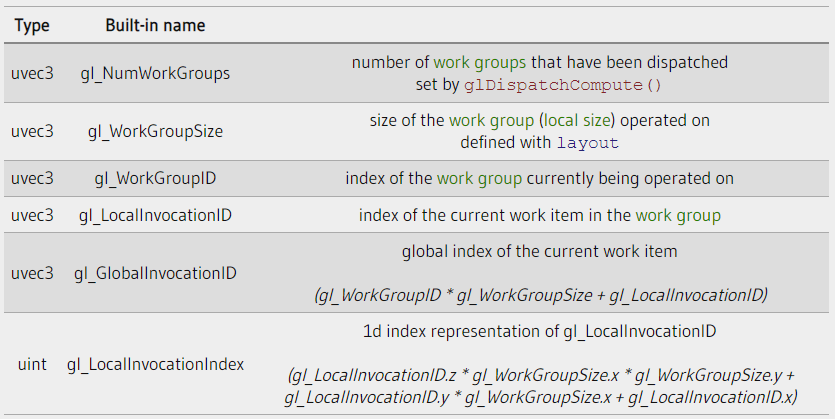The width and height of the screenshot is (835, 419).
Task: Click 'work group' link in gl_LocalInvocationID row
Action: coord(678,216)
